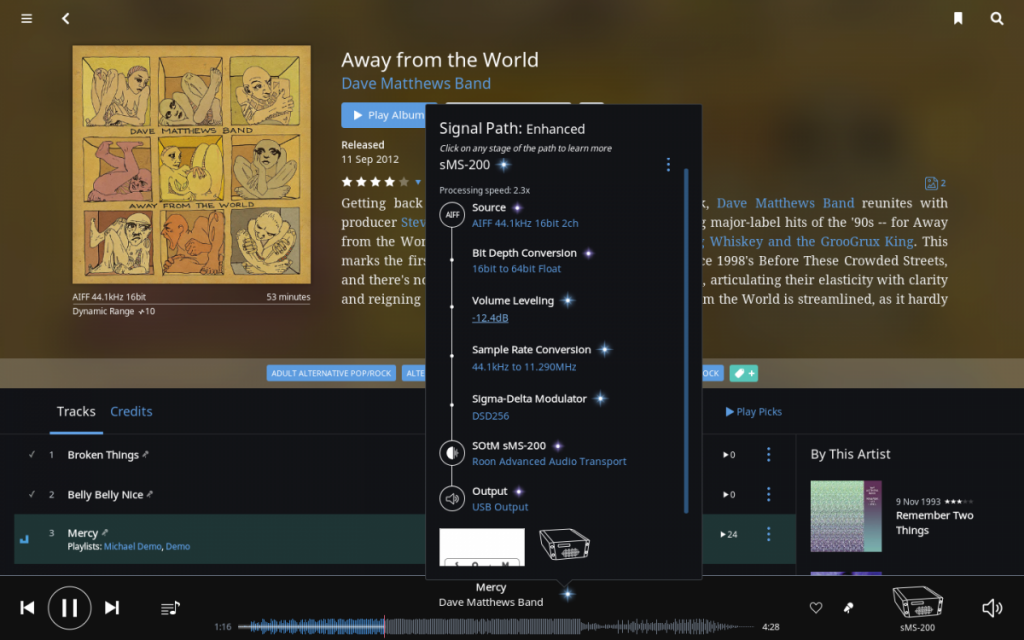Click the 44.1kHz to 11.290MHz detail
1024x640 pixels.
pyautogui.click(x=524, y=367)
